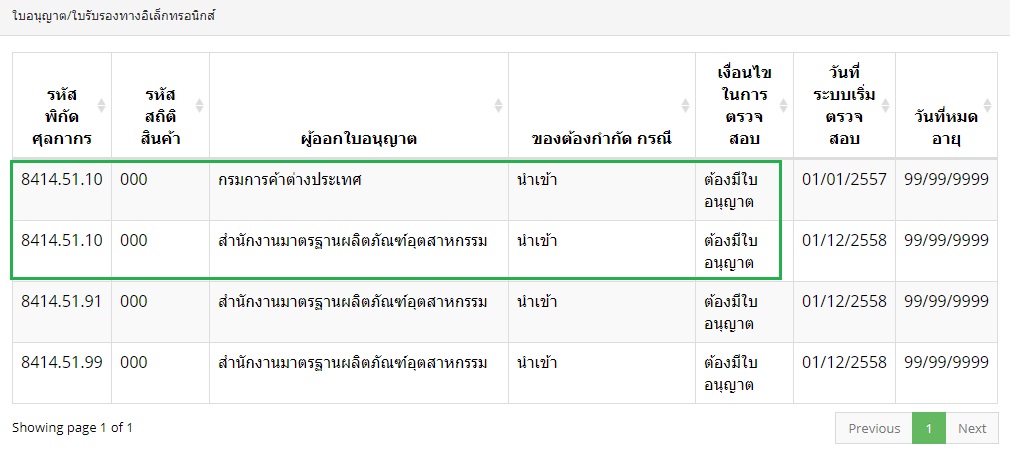Image resolution: width=1010 pixels, height=451 pixels.
Task: Click sort arrows for ผู้ออกใบอนุญาต column
Action: point(498,105)
